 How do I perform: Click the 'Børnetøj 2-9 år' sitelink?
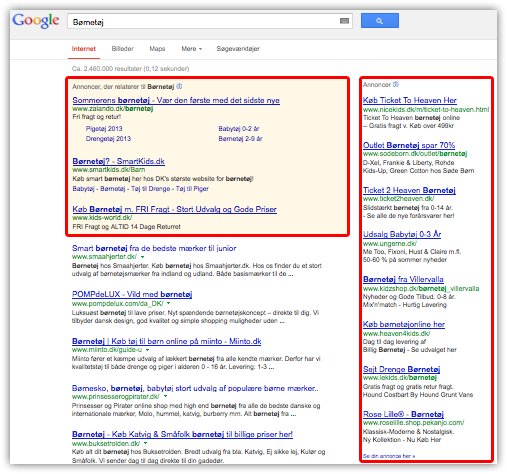[x=240, y=139]
